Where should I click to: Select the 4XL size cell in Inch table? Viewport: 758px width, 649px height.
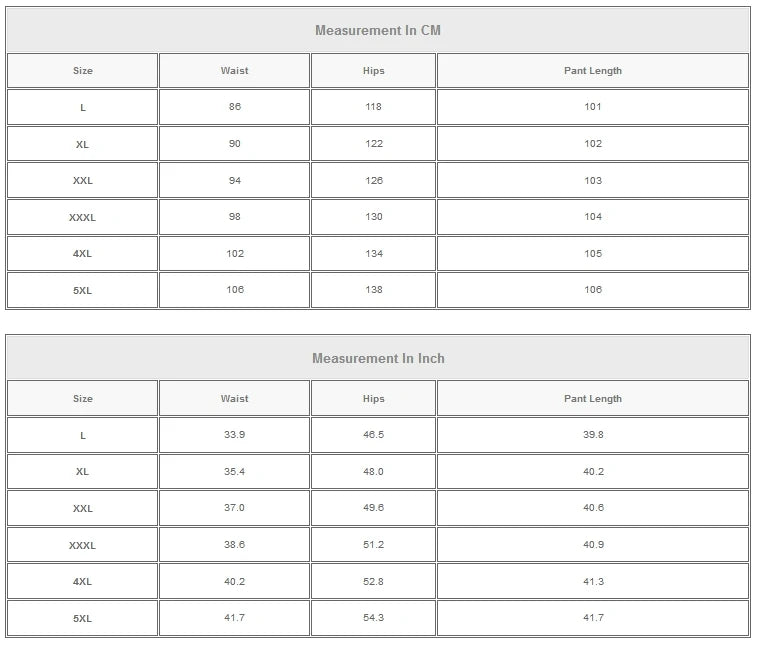tap(83, 582)
